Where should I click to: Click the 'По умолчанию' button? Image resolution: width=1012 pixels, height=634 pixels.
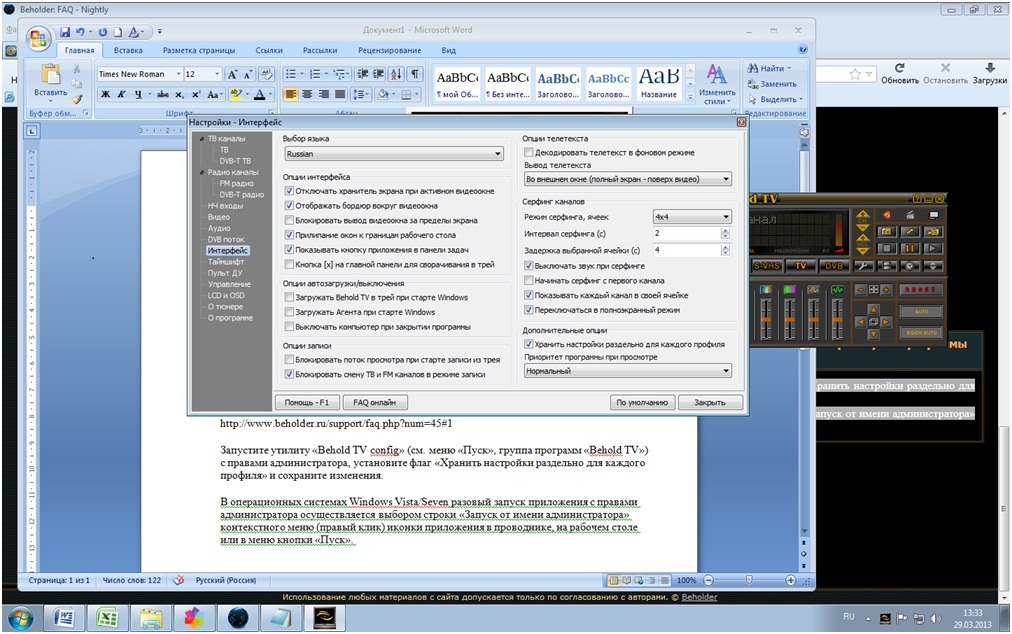[641, 402]
